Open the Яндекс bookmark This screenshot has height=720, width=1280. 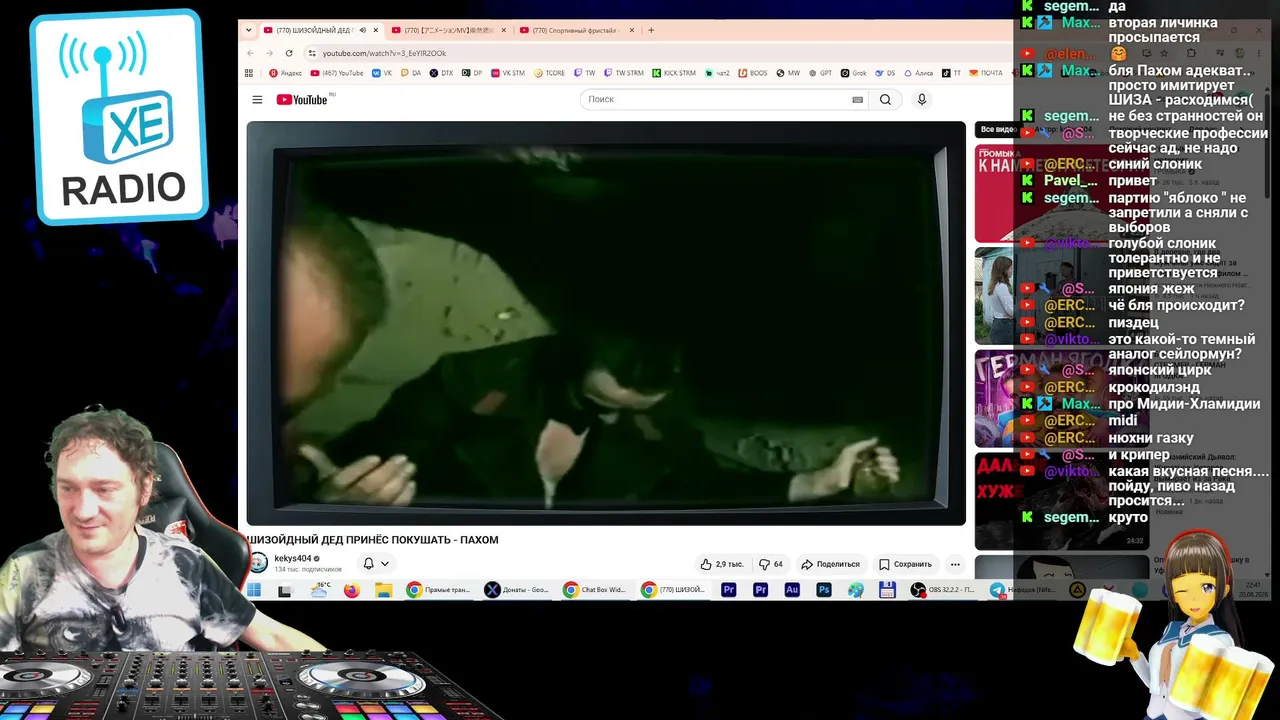(x=286, y=73)
